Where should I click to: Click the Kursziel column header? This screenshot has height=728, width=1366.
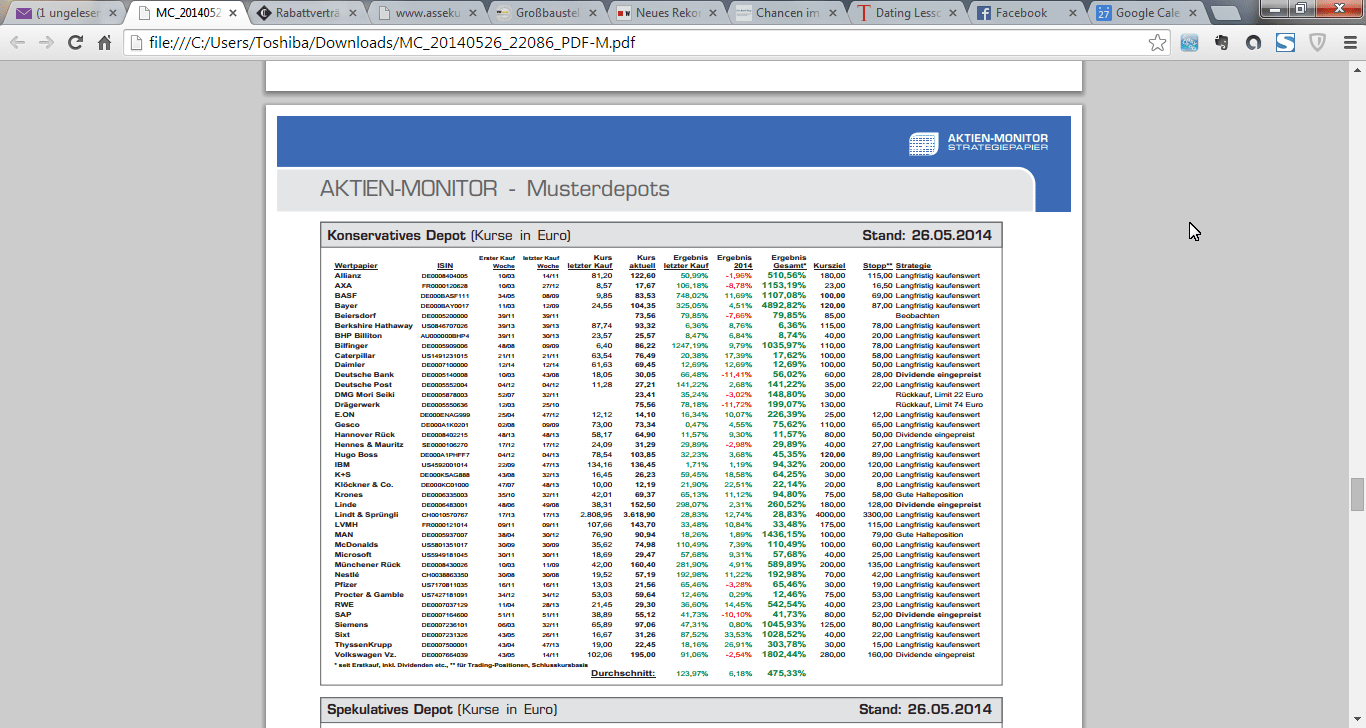[829, 266]
